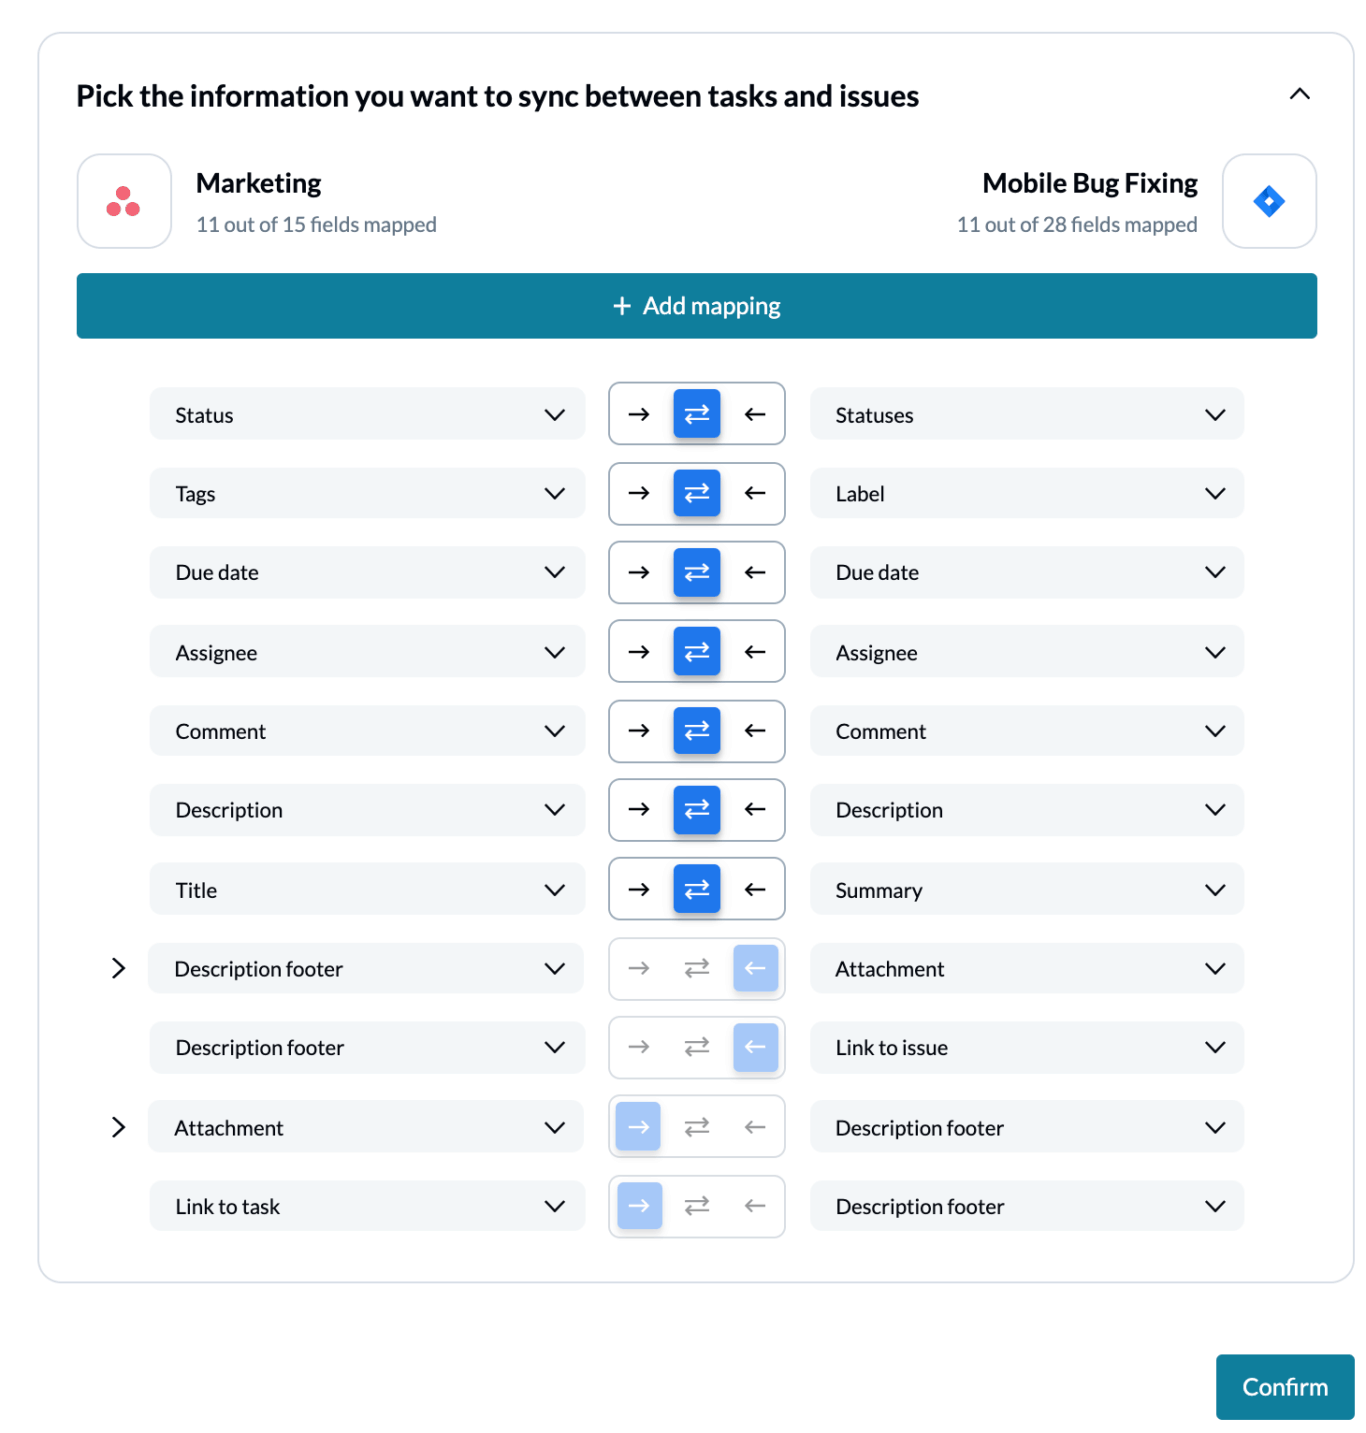The image size is (1366, 1433).
Task: Open the Tags field dropdown
Action: point(367,493)
